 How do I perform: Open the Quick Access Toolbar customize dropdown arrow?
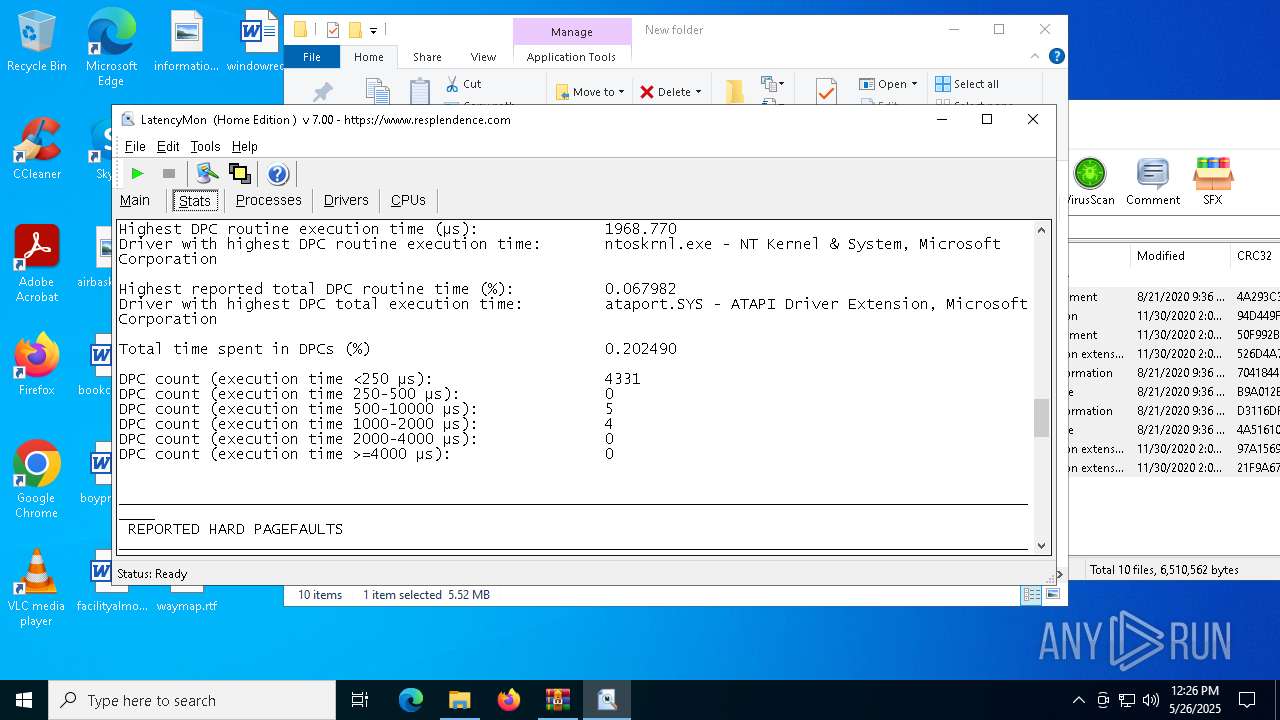pos(373,30)
